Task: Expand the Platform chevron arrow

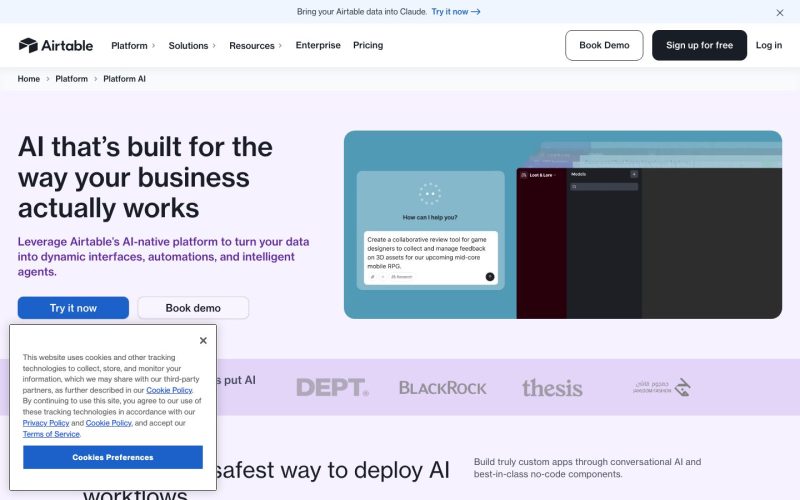Action: click(154, 45)
